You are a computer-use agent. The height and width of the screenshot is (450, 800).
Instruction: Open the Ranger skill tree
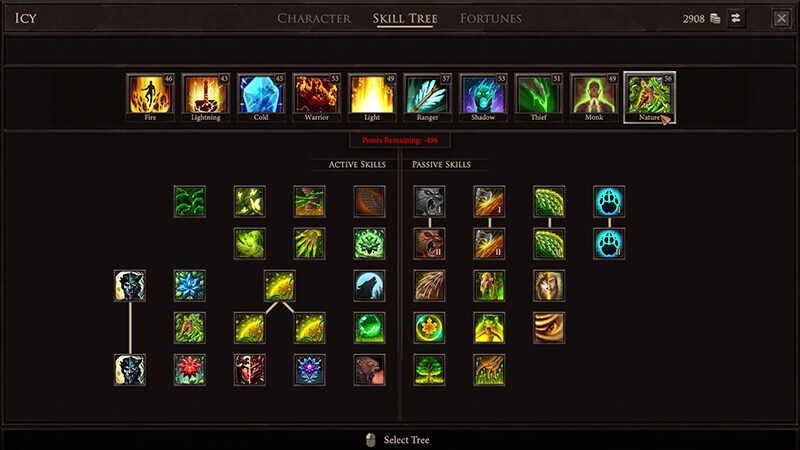coord(428,97)
